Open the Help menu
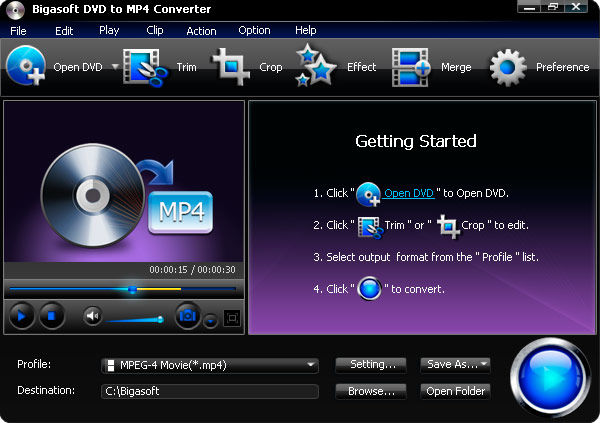600x423 pixels. click(x=305, y=30)
